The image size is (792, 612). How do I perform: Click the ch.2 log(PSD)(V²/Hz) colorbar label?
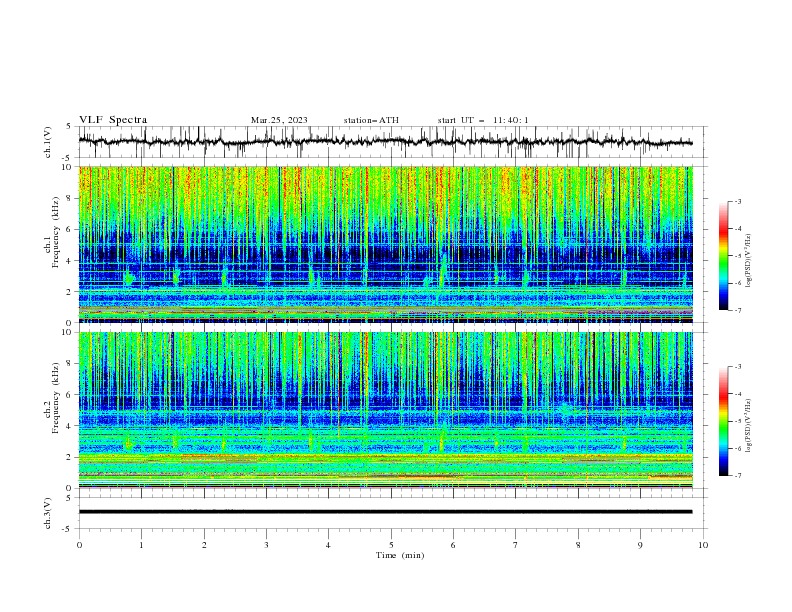click(x=748, y=425)
